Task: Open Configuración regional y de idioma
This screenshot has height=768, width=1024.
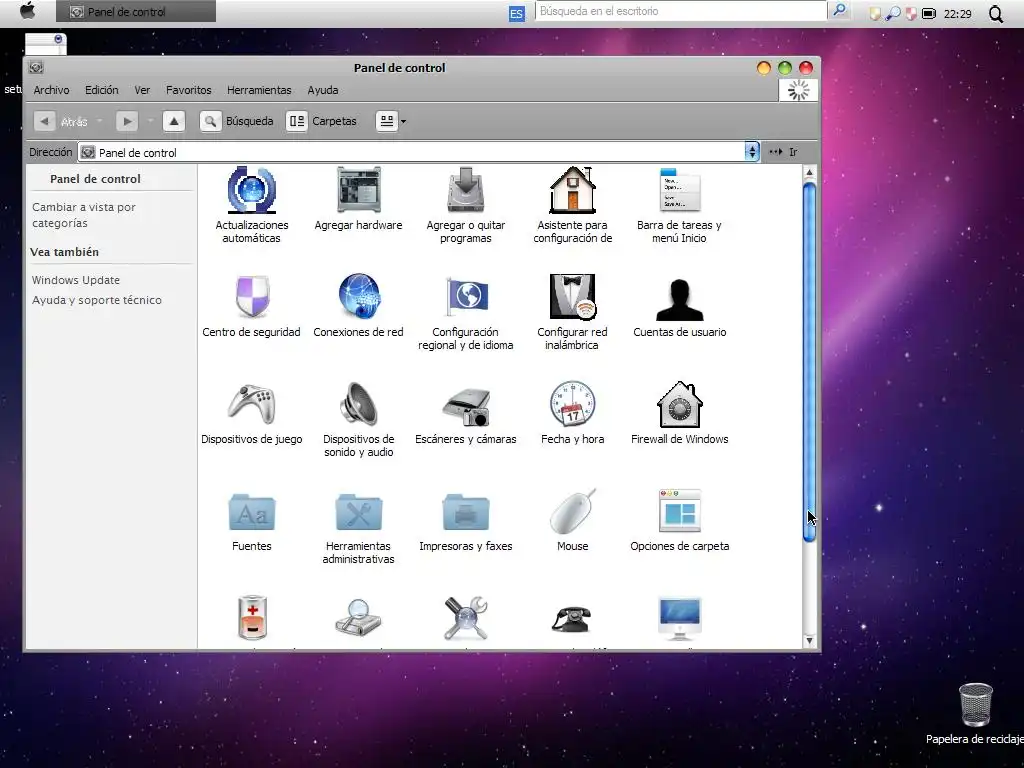Action: [465, 296]
